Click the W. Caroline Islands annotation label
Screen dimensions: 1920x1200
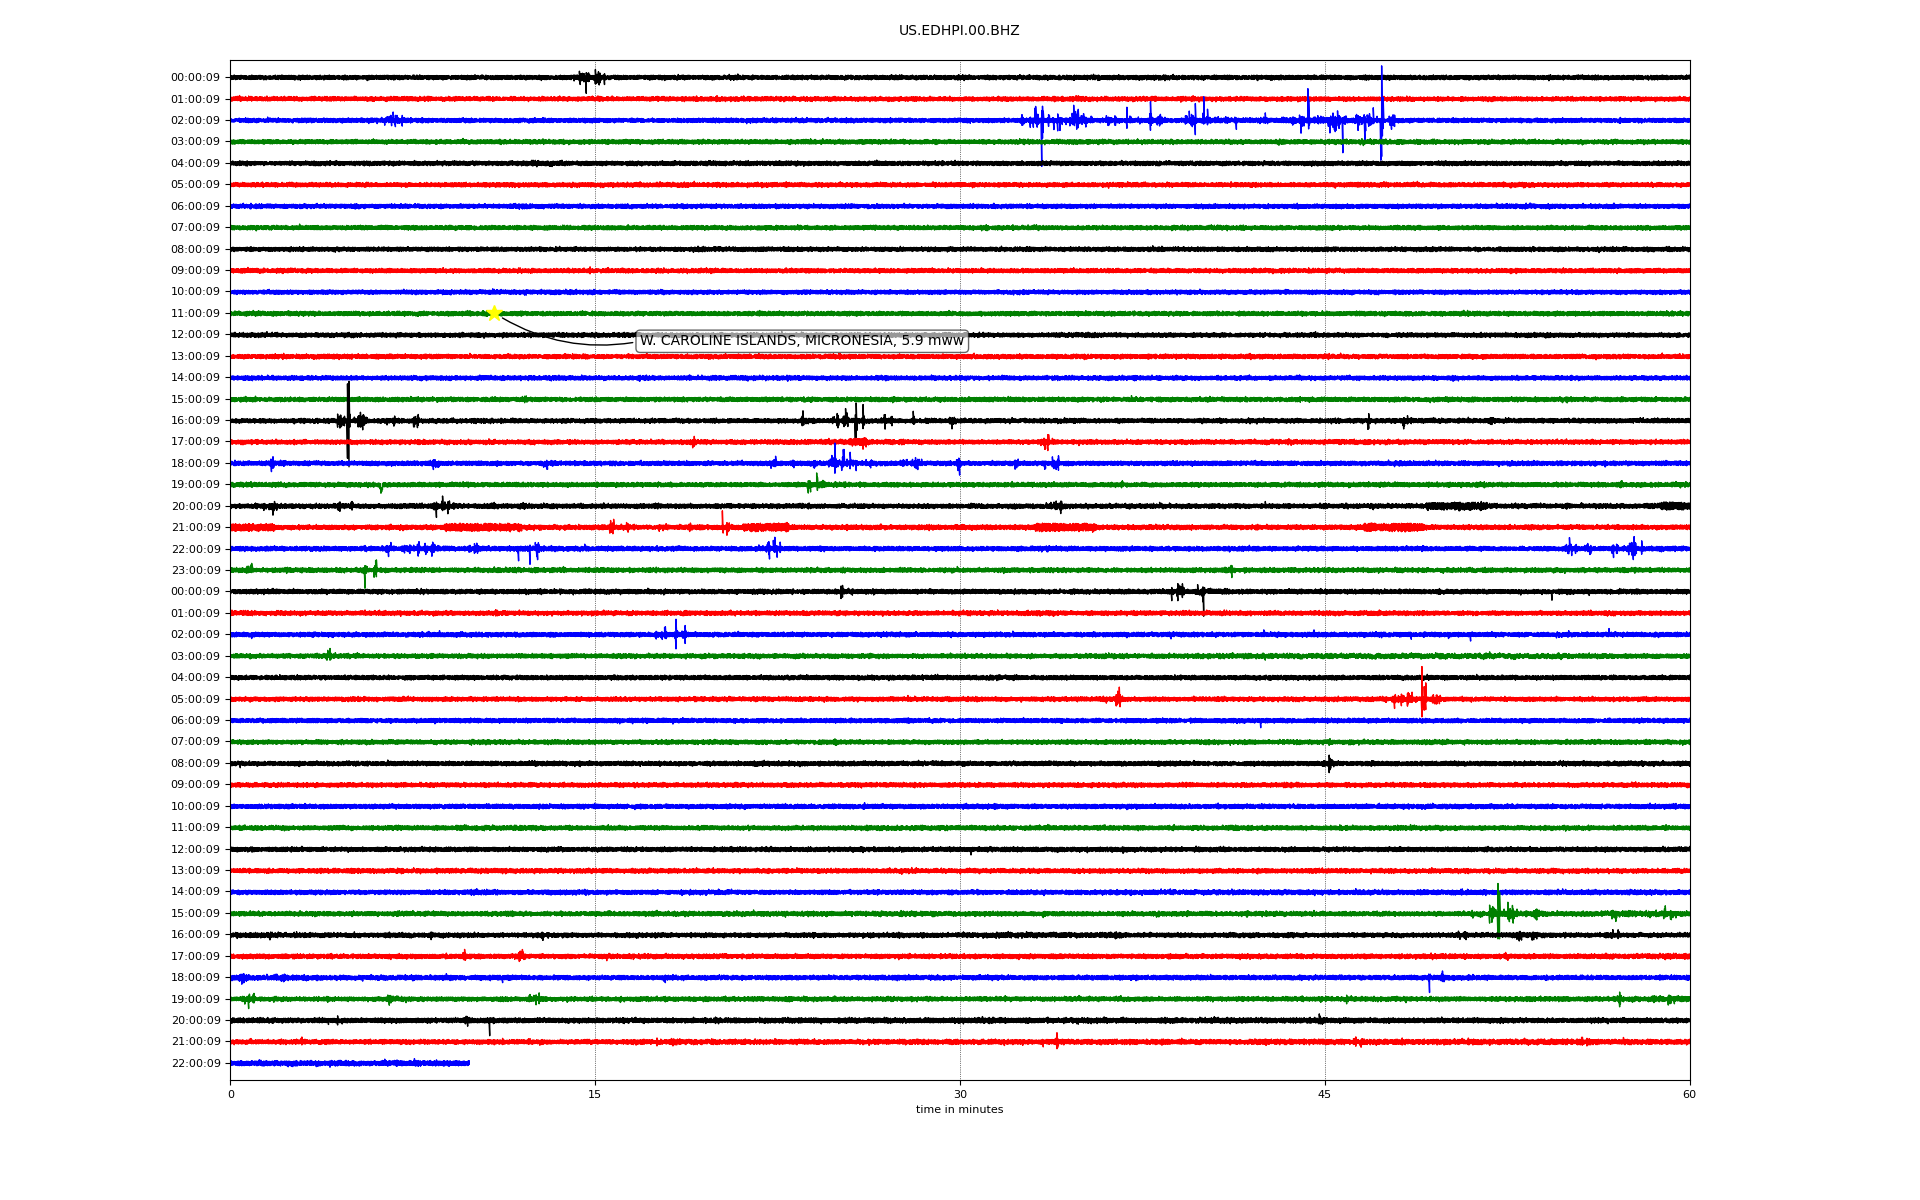point(801,341)
